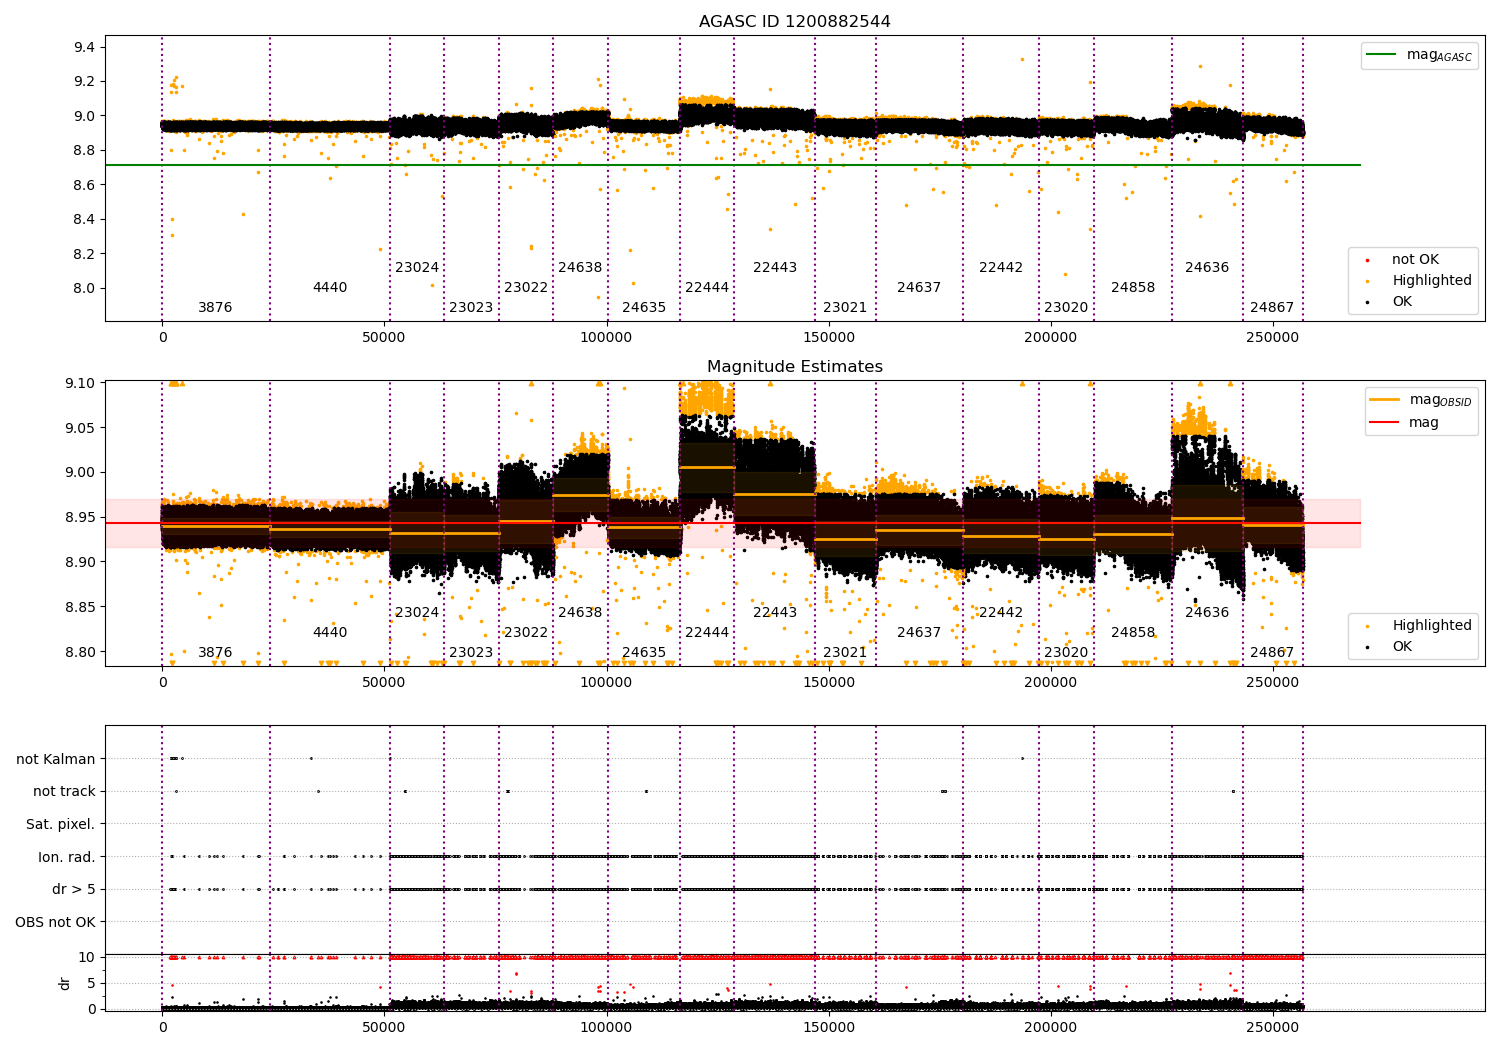Image resolution: width=1500 pixels, height=1050 pixels.
Task: Click OBSID label 23024 in top panel
Action: 417,268
